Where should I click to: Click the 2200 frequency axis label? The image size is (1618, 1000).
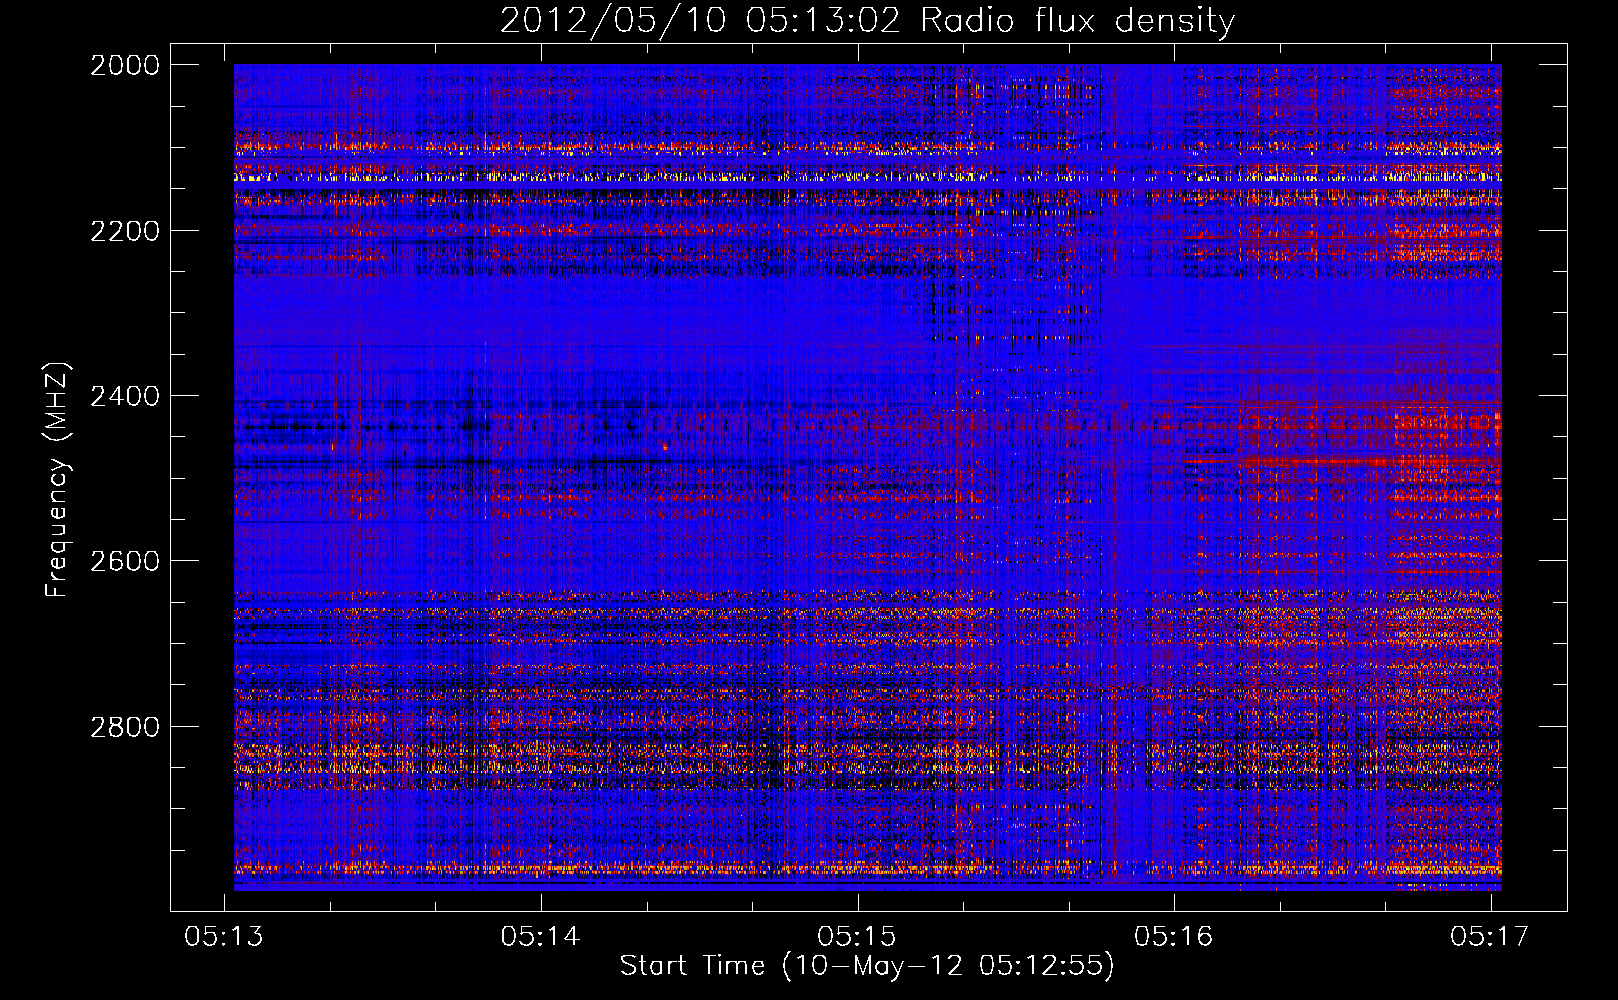click(x=125, y=231)
